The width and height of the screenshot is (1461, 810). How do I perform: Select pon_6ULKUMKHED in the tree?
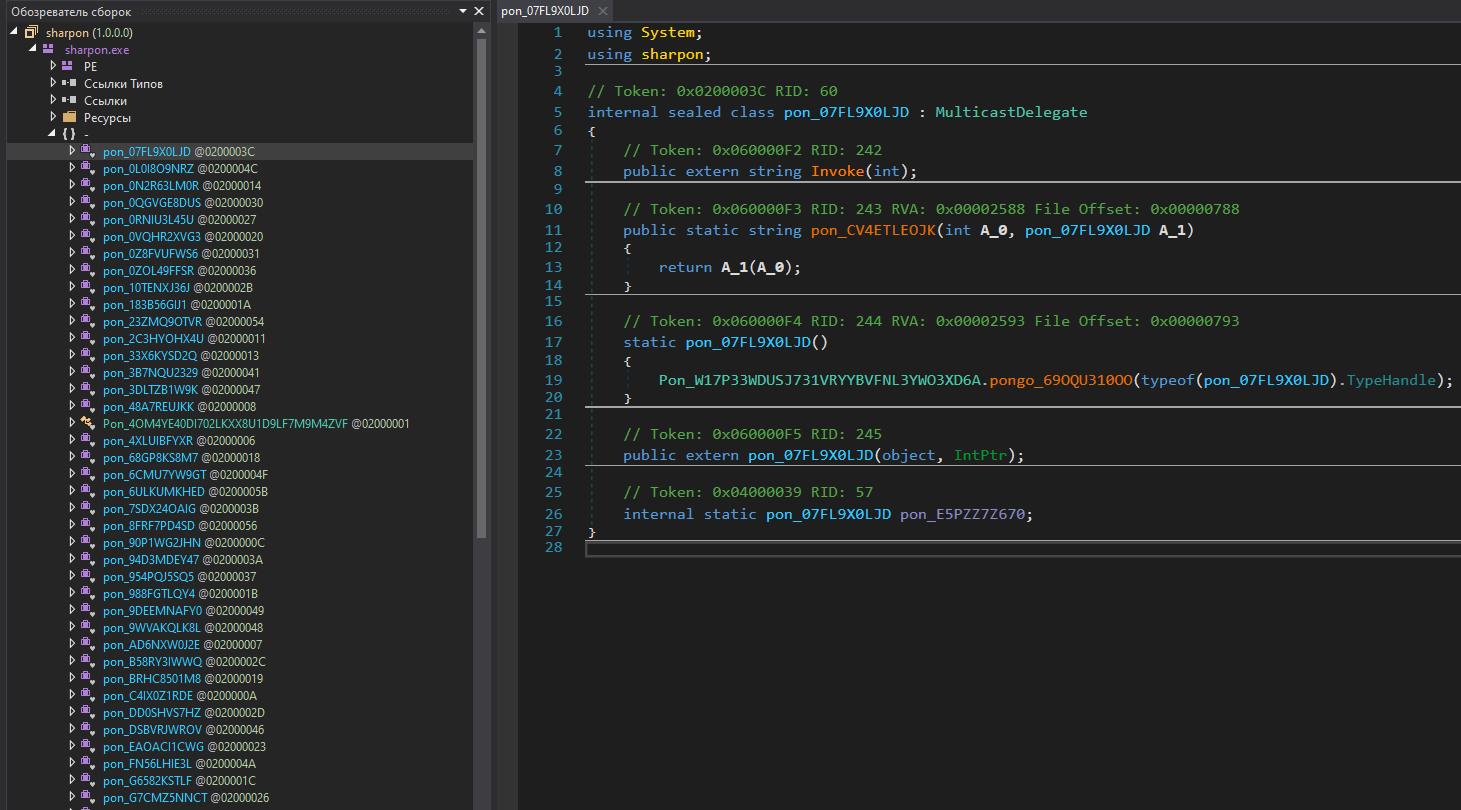(x=185, y=491)
